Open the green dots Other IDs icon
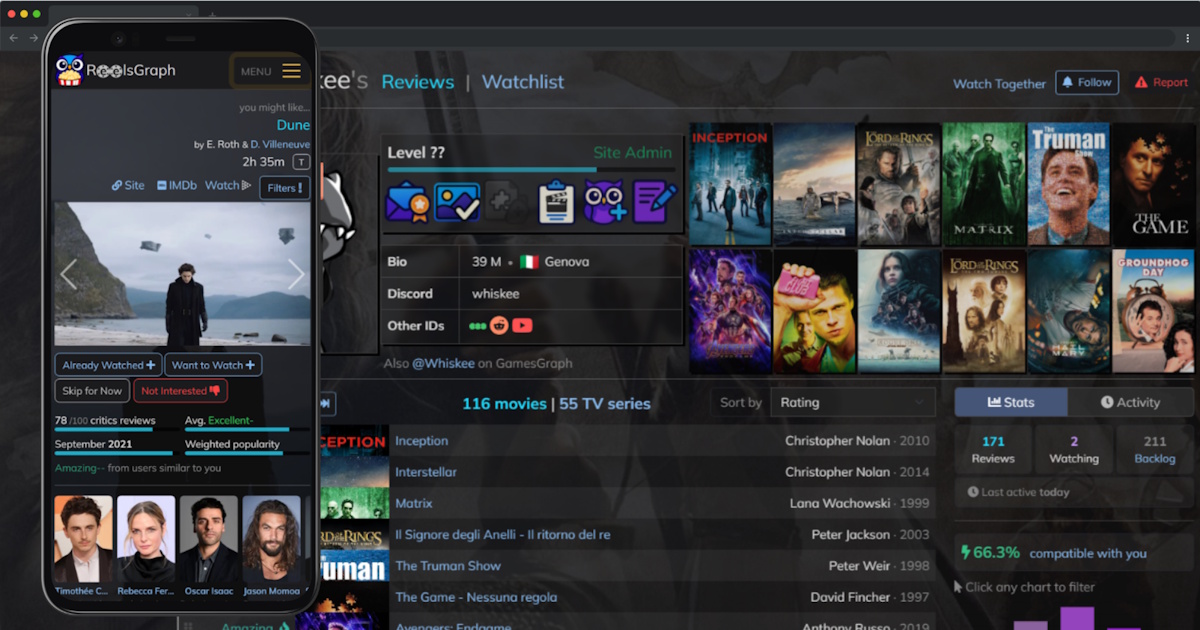Viewport: 1200px width, 630px height. point(477,326)
